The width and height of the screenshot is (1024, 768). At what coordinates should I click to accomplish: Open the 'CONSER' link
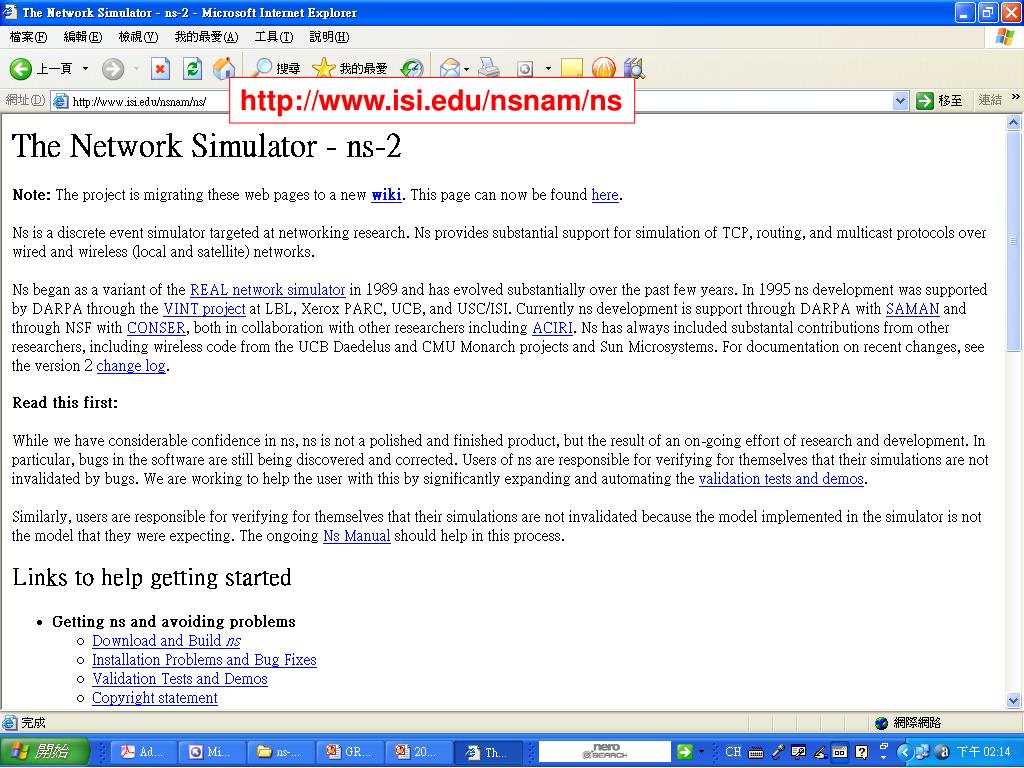coord(156,327)
